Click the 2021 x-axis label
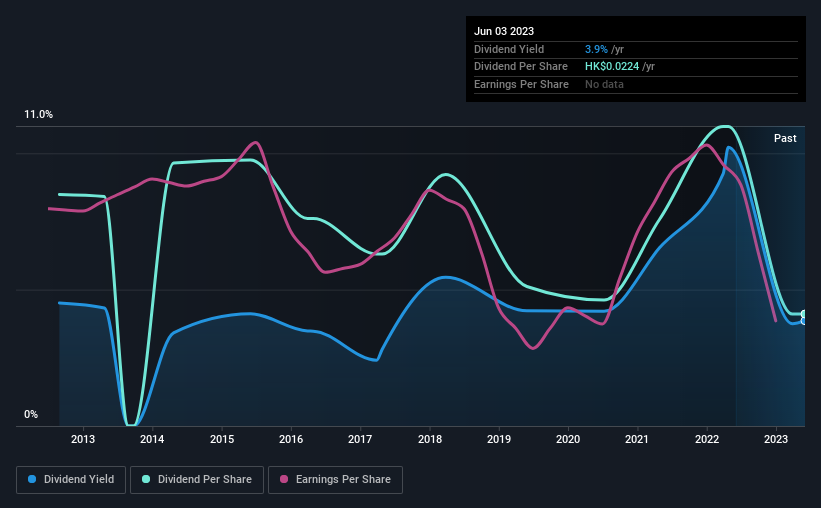 (637, 439)
